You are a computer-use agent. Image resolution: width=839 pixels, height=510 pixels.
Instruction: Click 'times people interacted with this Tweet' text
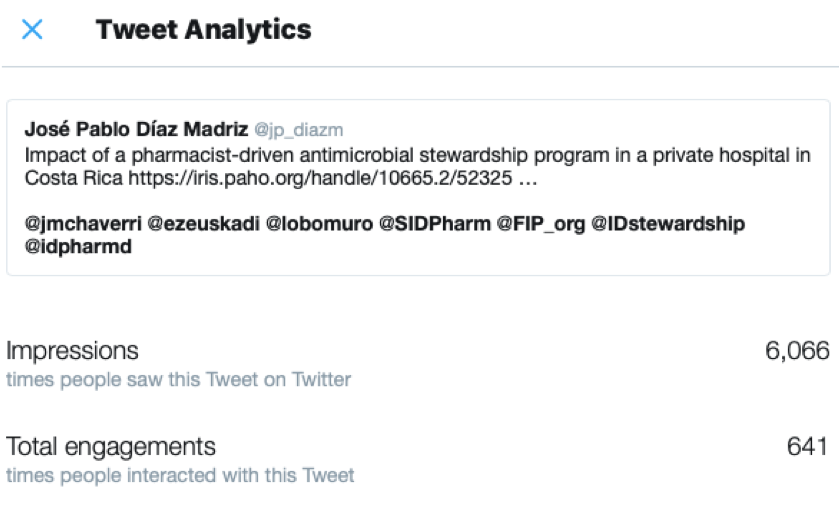(x=180, y=475)
